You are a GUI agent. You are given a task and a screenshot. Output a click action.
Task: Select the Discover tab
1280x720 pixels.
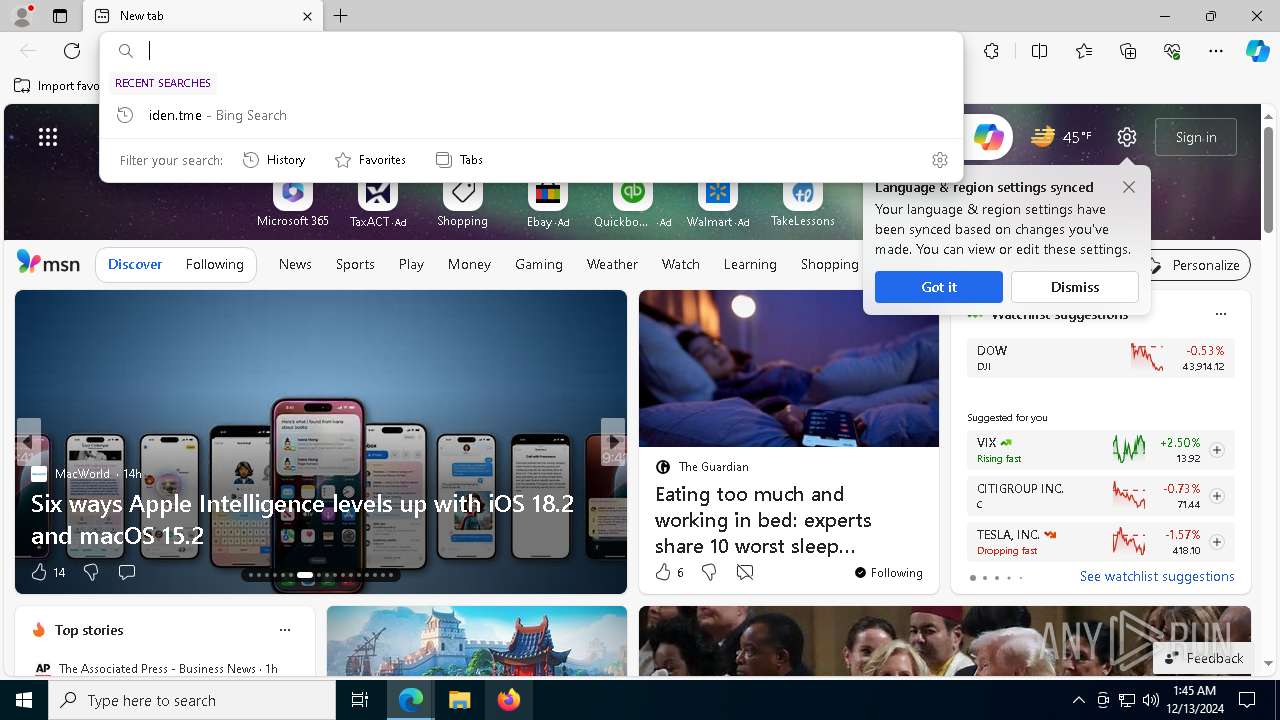(135, 264)
